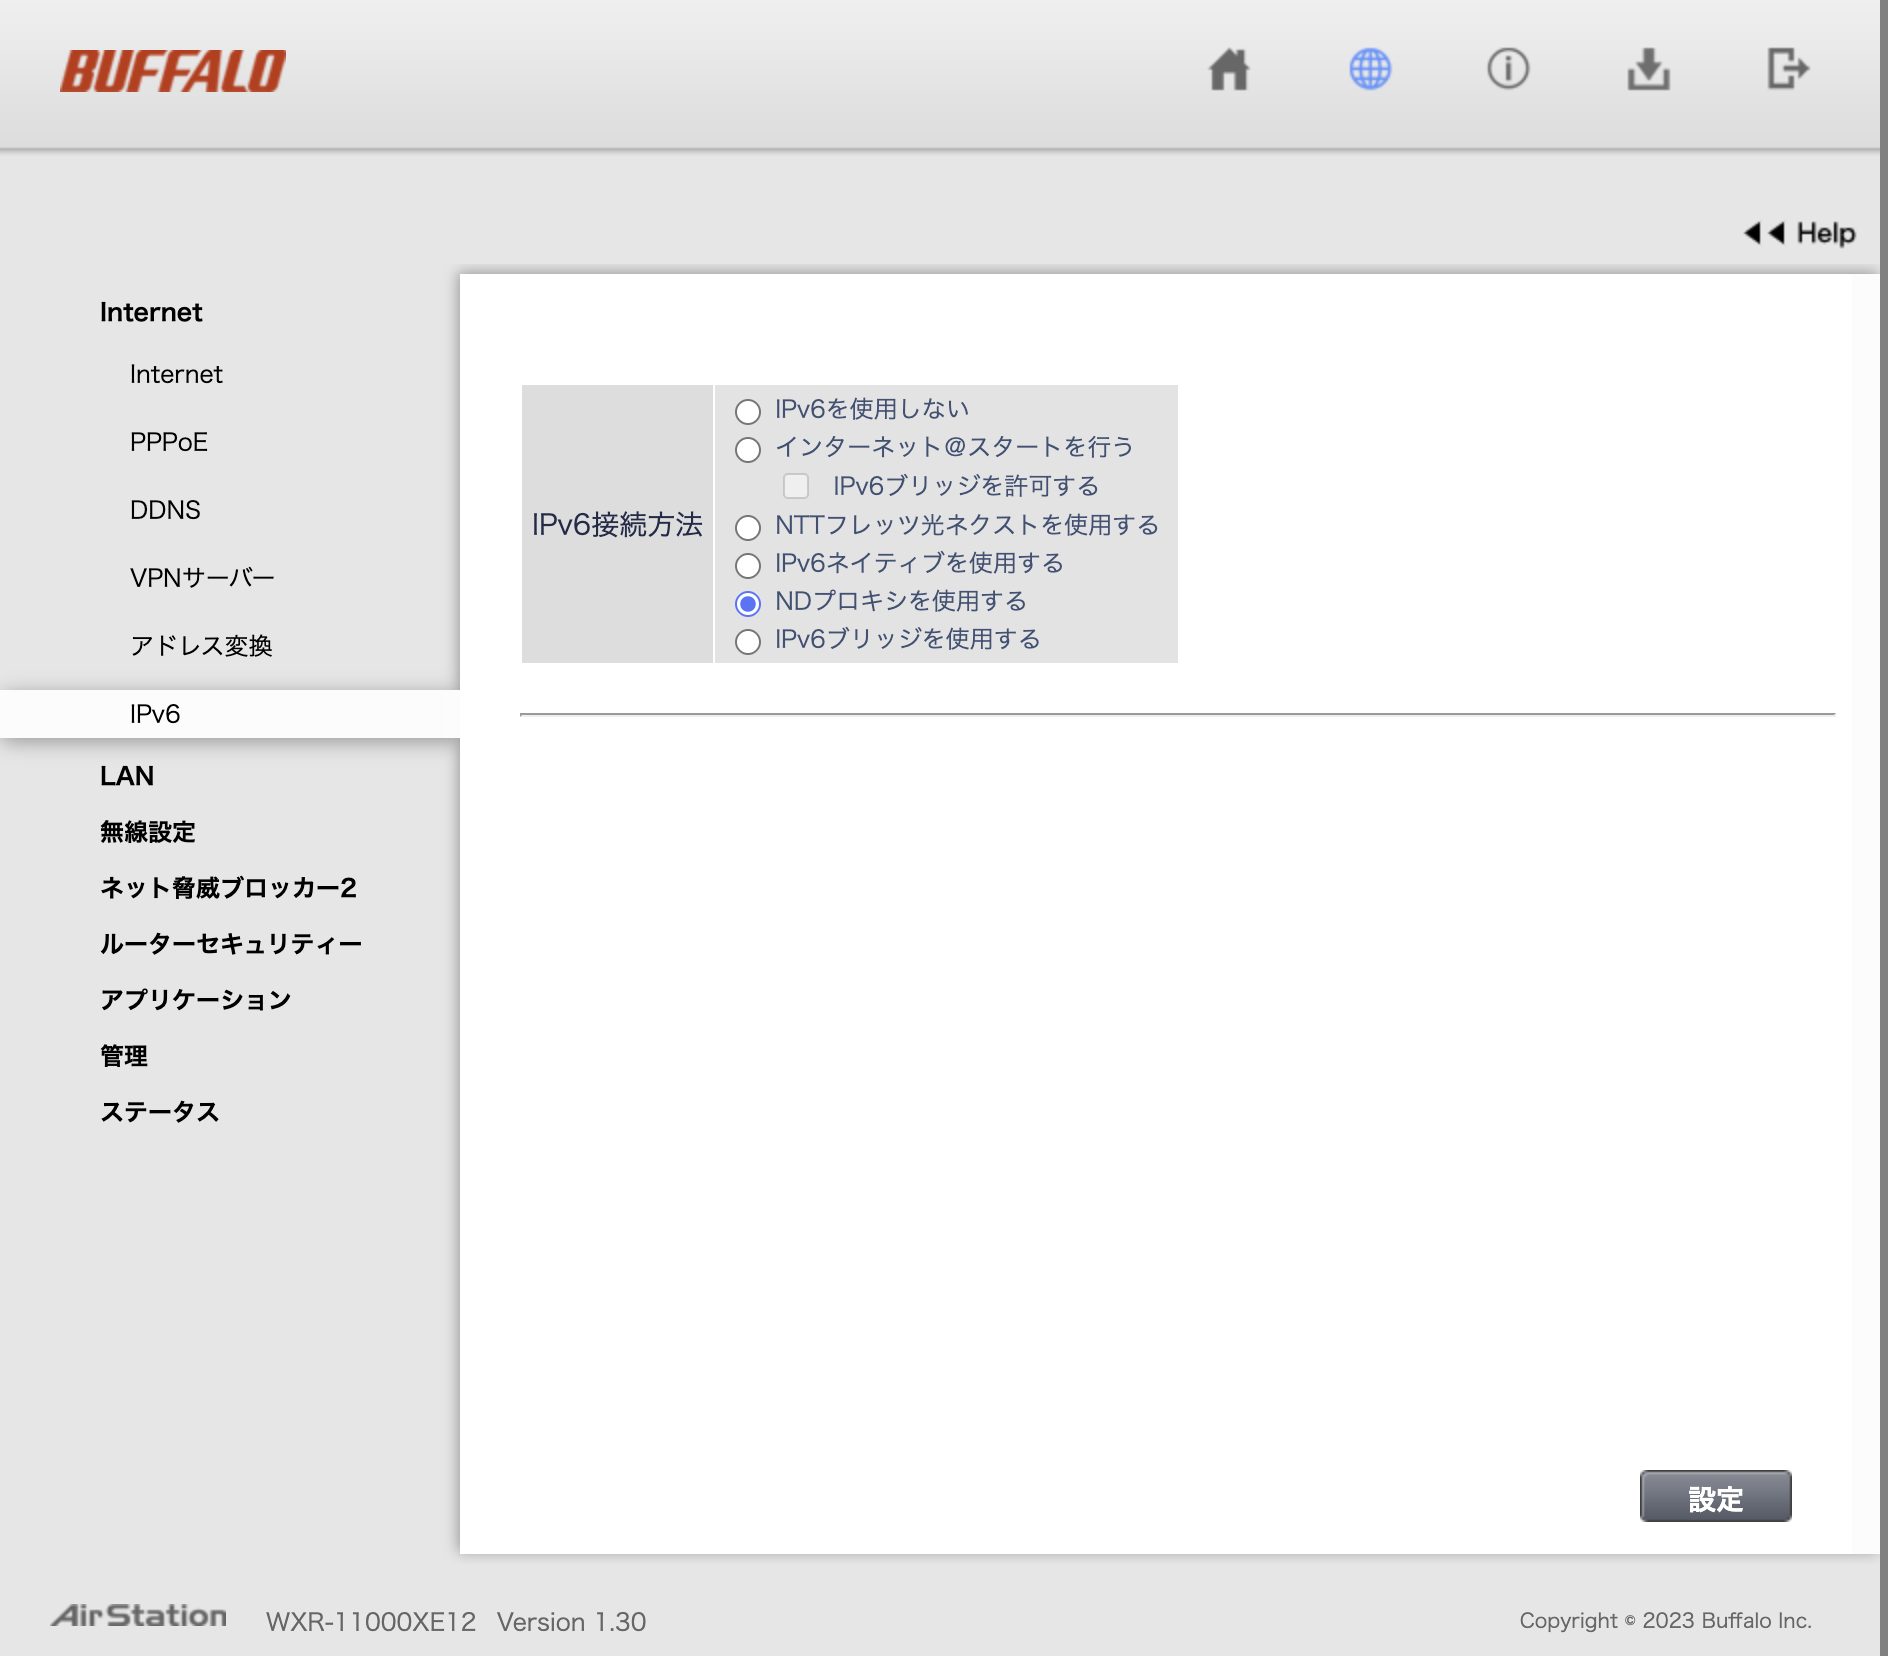Go to the home icon in header

pyautogui.click(x=1229, y=70)
